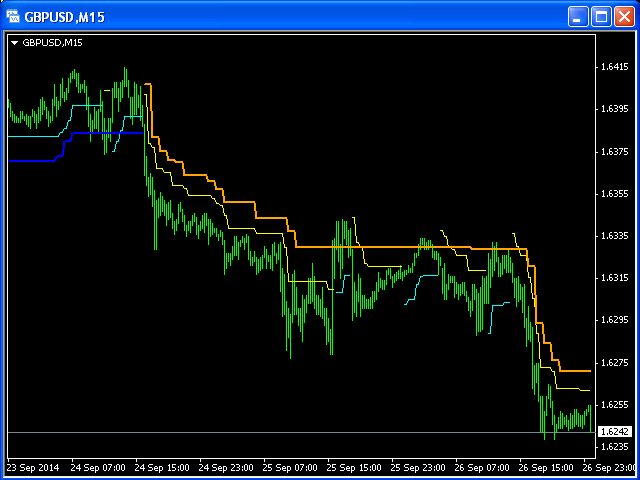Click the 1.6335 price scale label
Image resolution: width=640 pixels, height=480 pixels.
615,236
